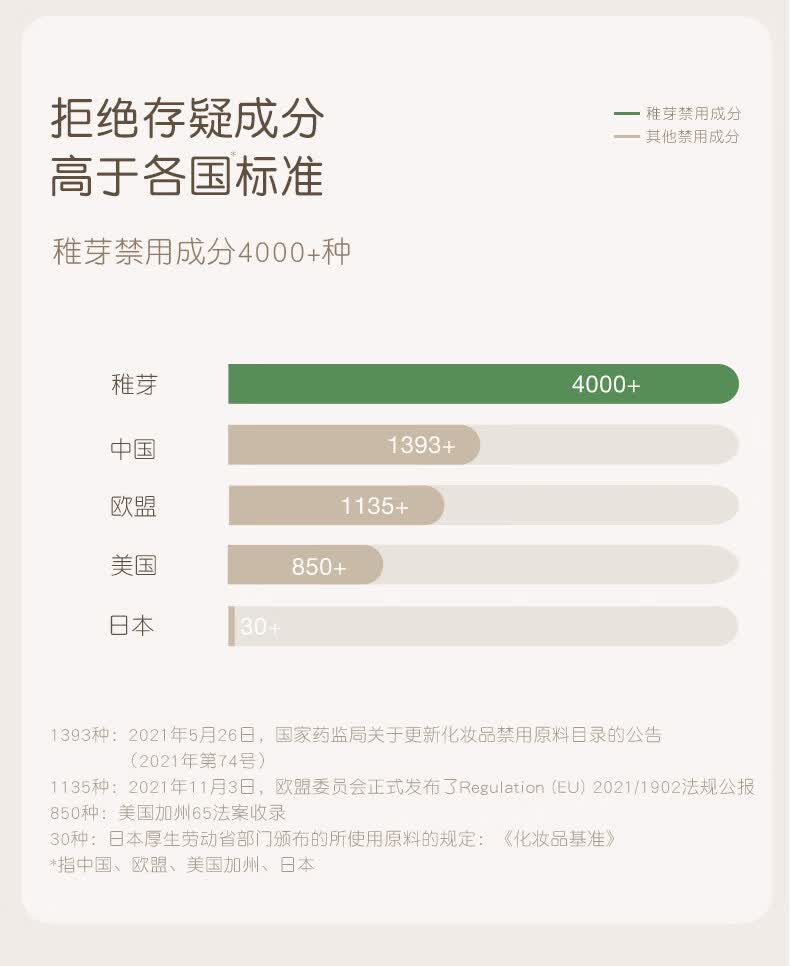Click the 稚芽 row label
Viewport: 790px width, 966px height.
tap(134, 385)
